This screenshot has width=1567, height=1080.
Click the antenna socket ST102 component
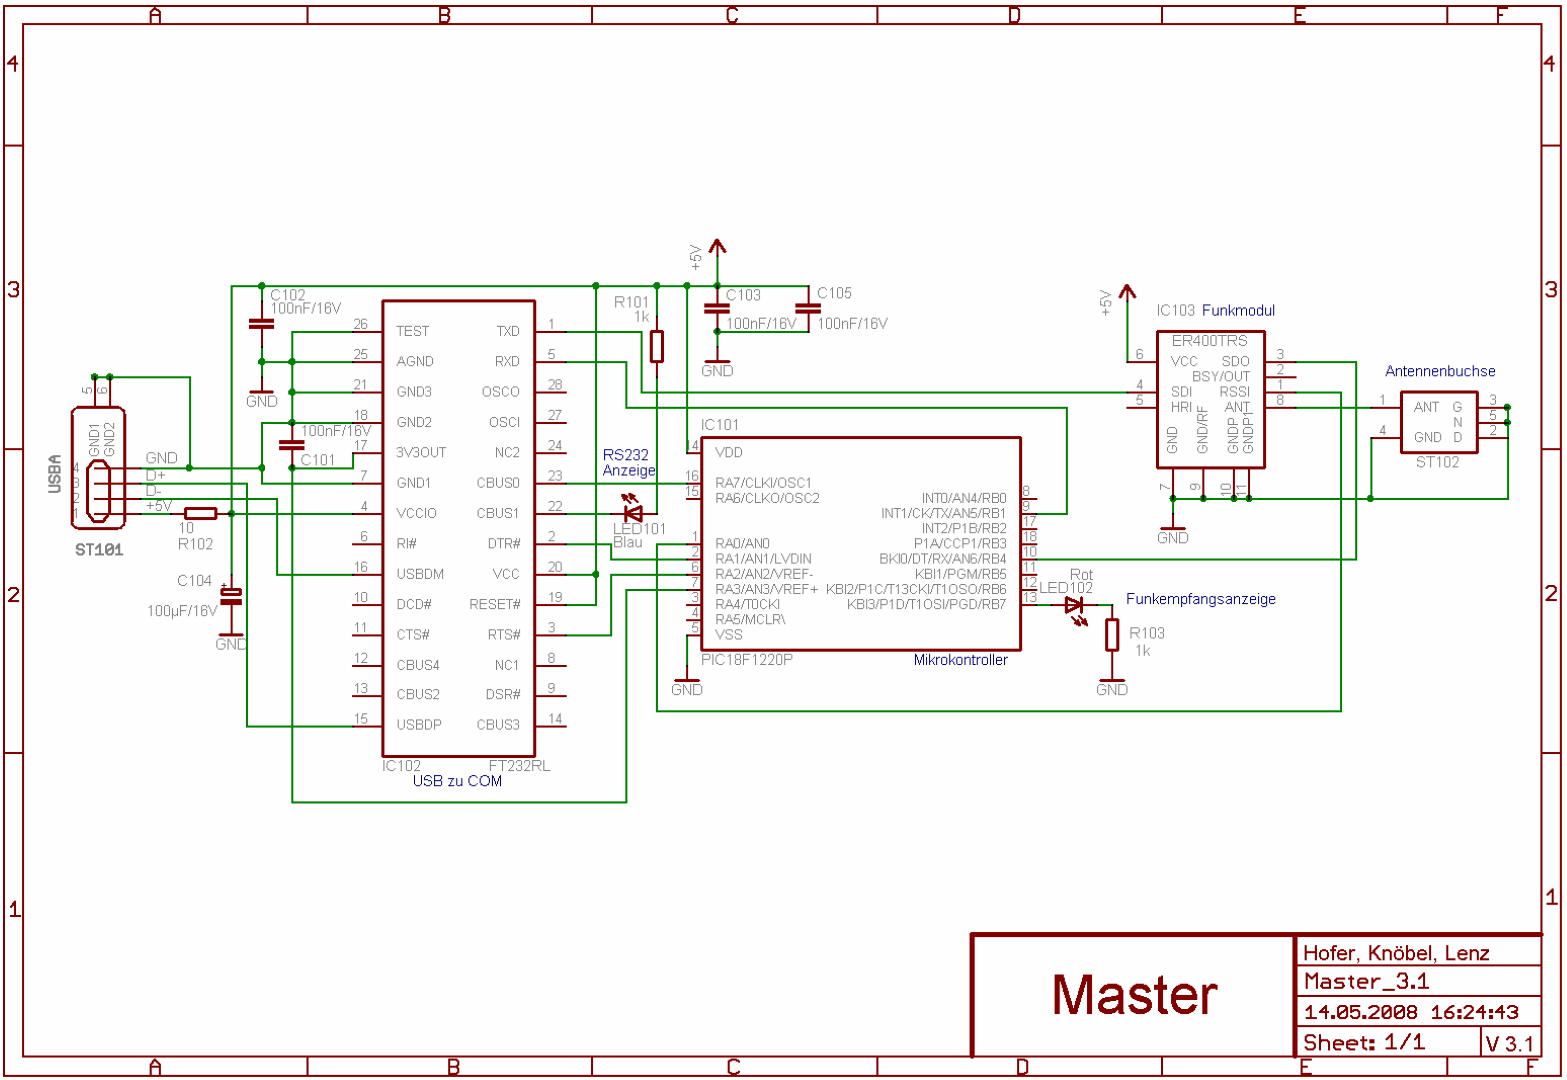click(x=1439, y=423)
